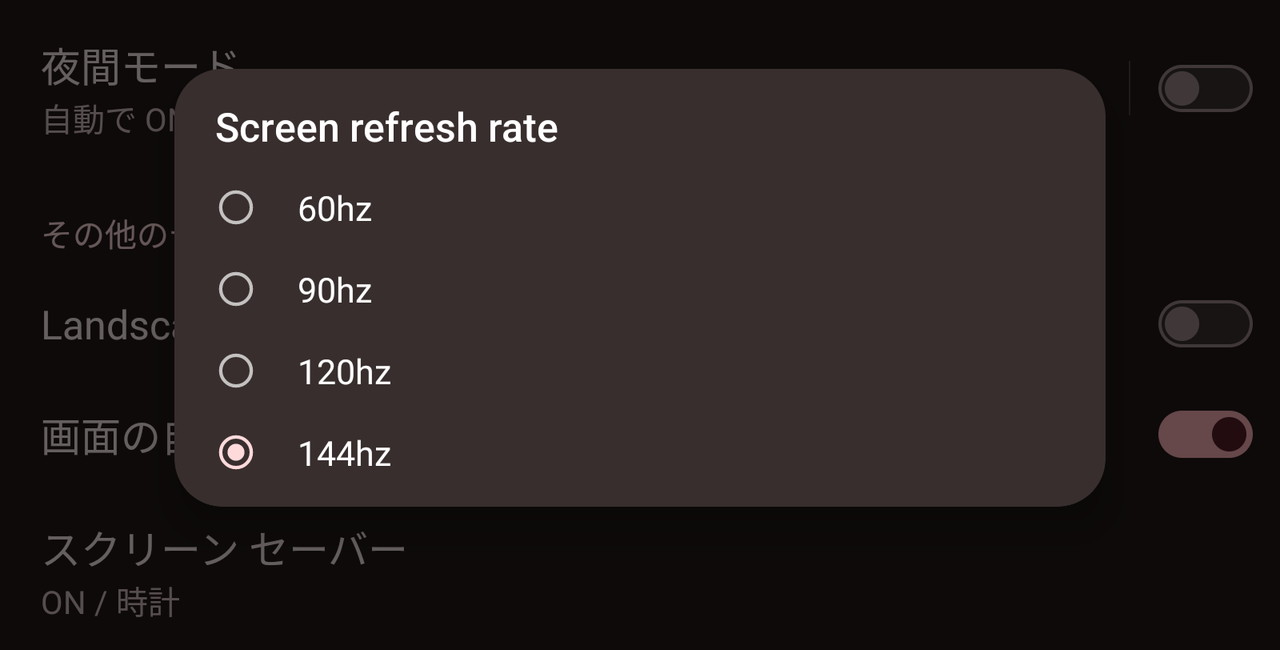The image size is (1280, 650).
Task: Select the 60hz radio button
Action: pos(236,208)
